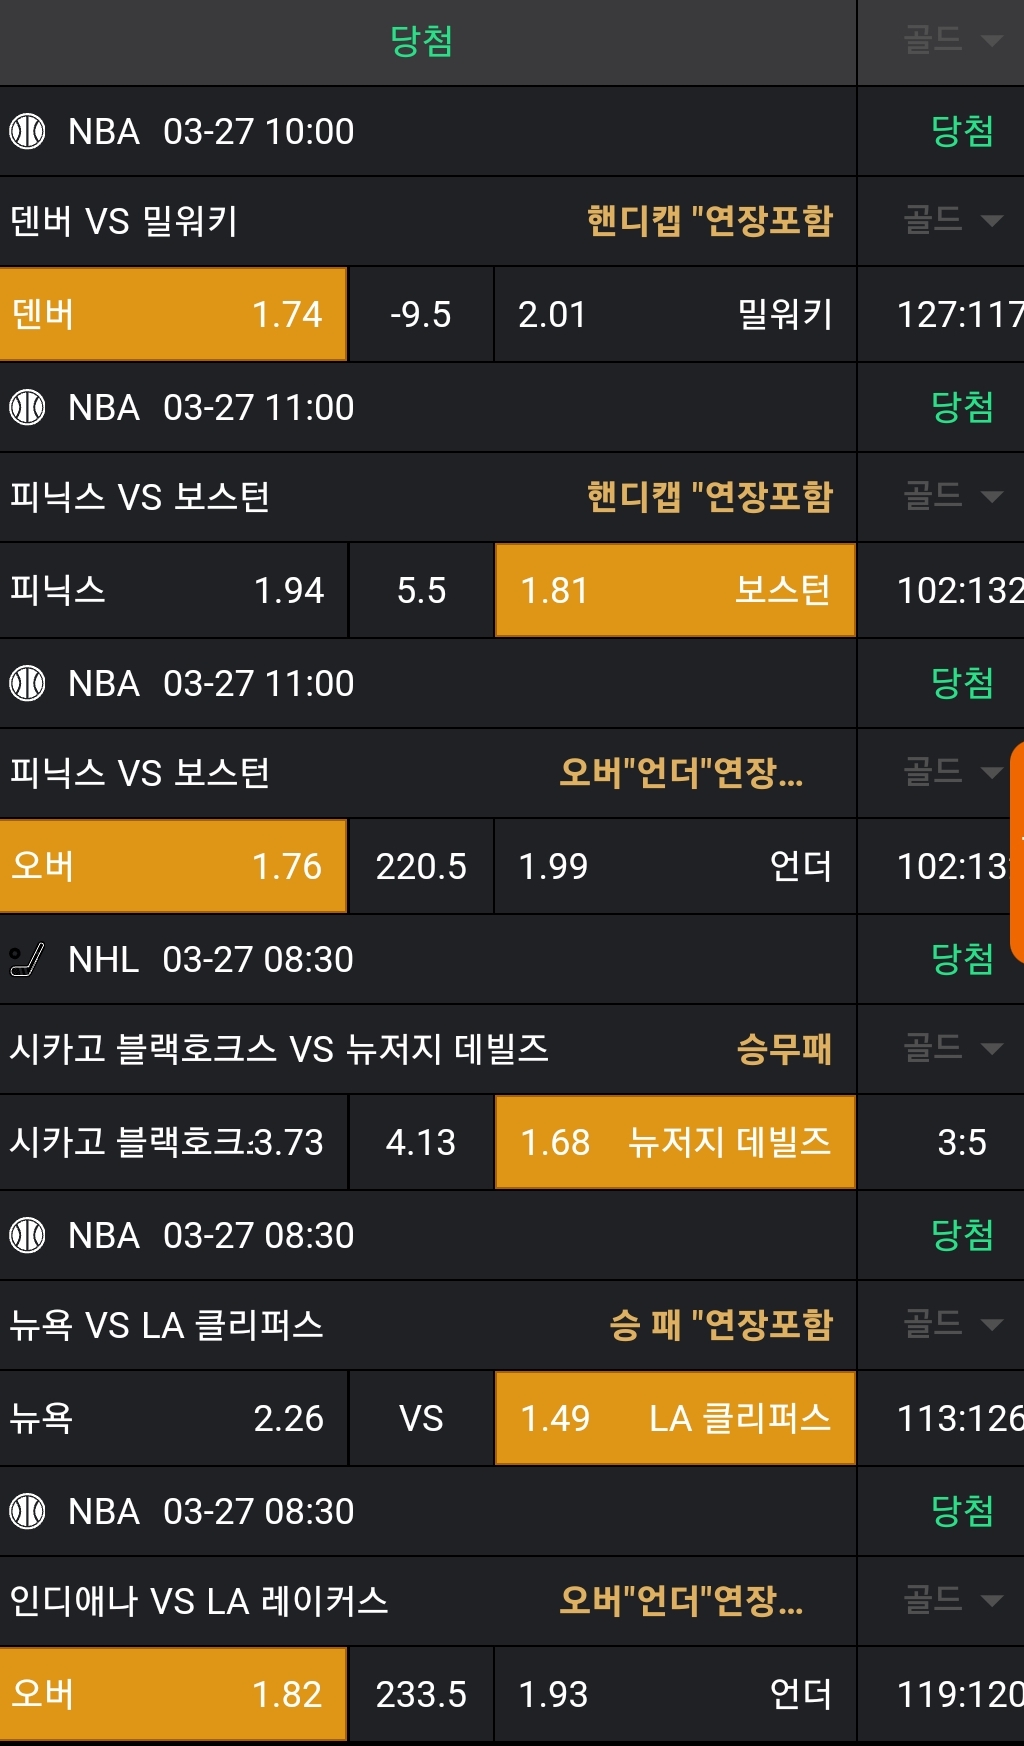Click basketball icon of Phoenix vs Boston handicap bet

point(27,407)
